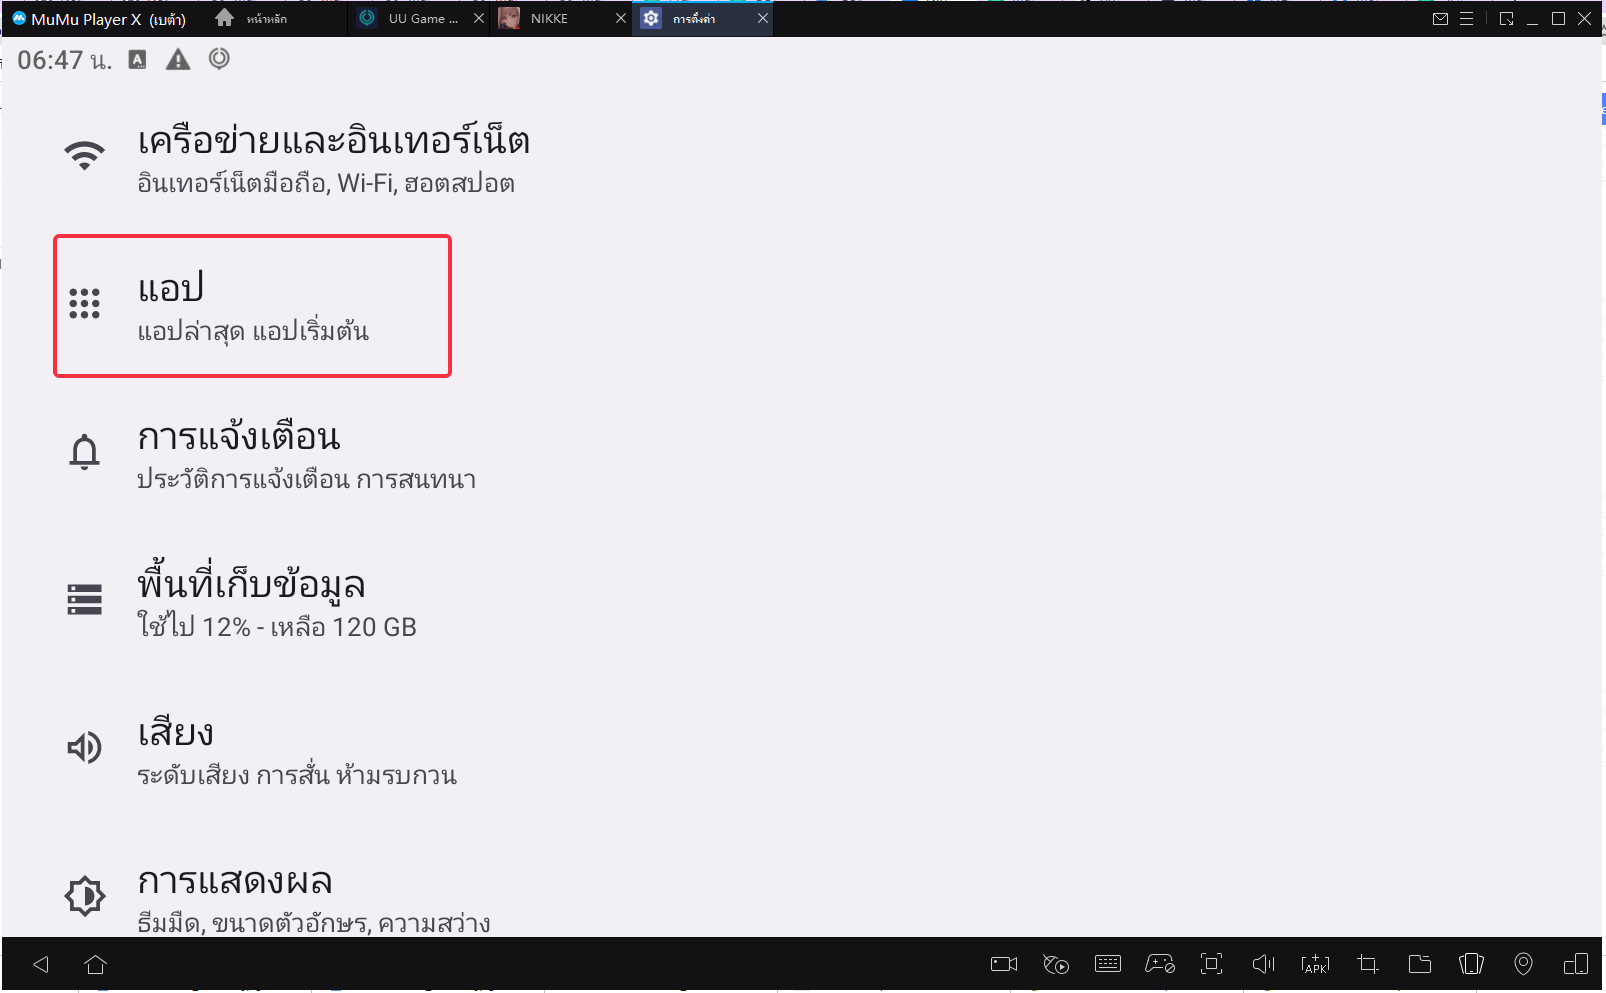Open the MuMu hamburger menu
1606x993 pixels.
(x=1466, y=19)
